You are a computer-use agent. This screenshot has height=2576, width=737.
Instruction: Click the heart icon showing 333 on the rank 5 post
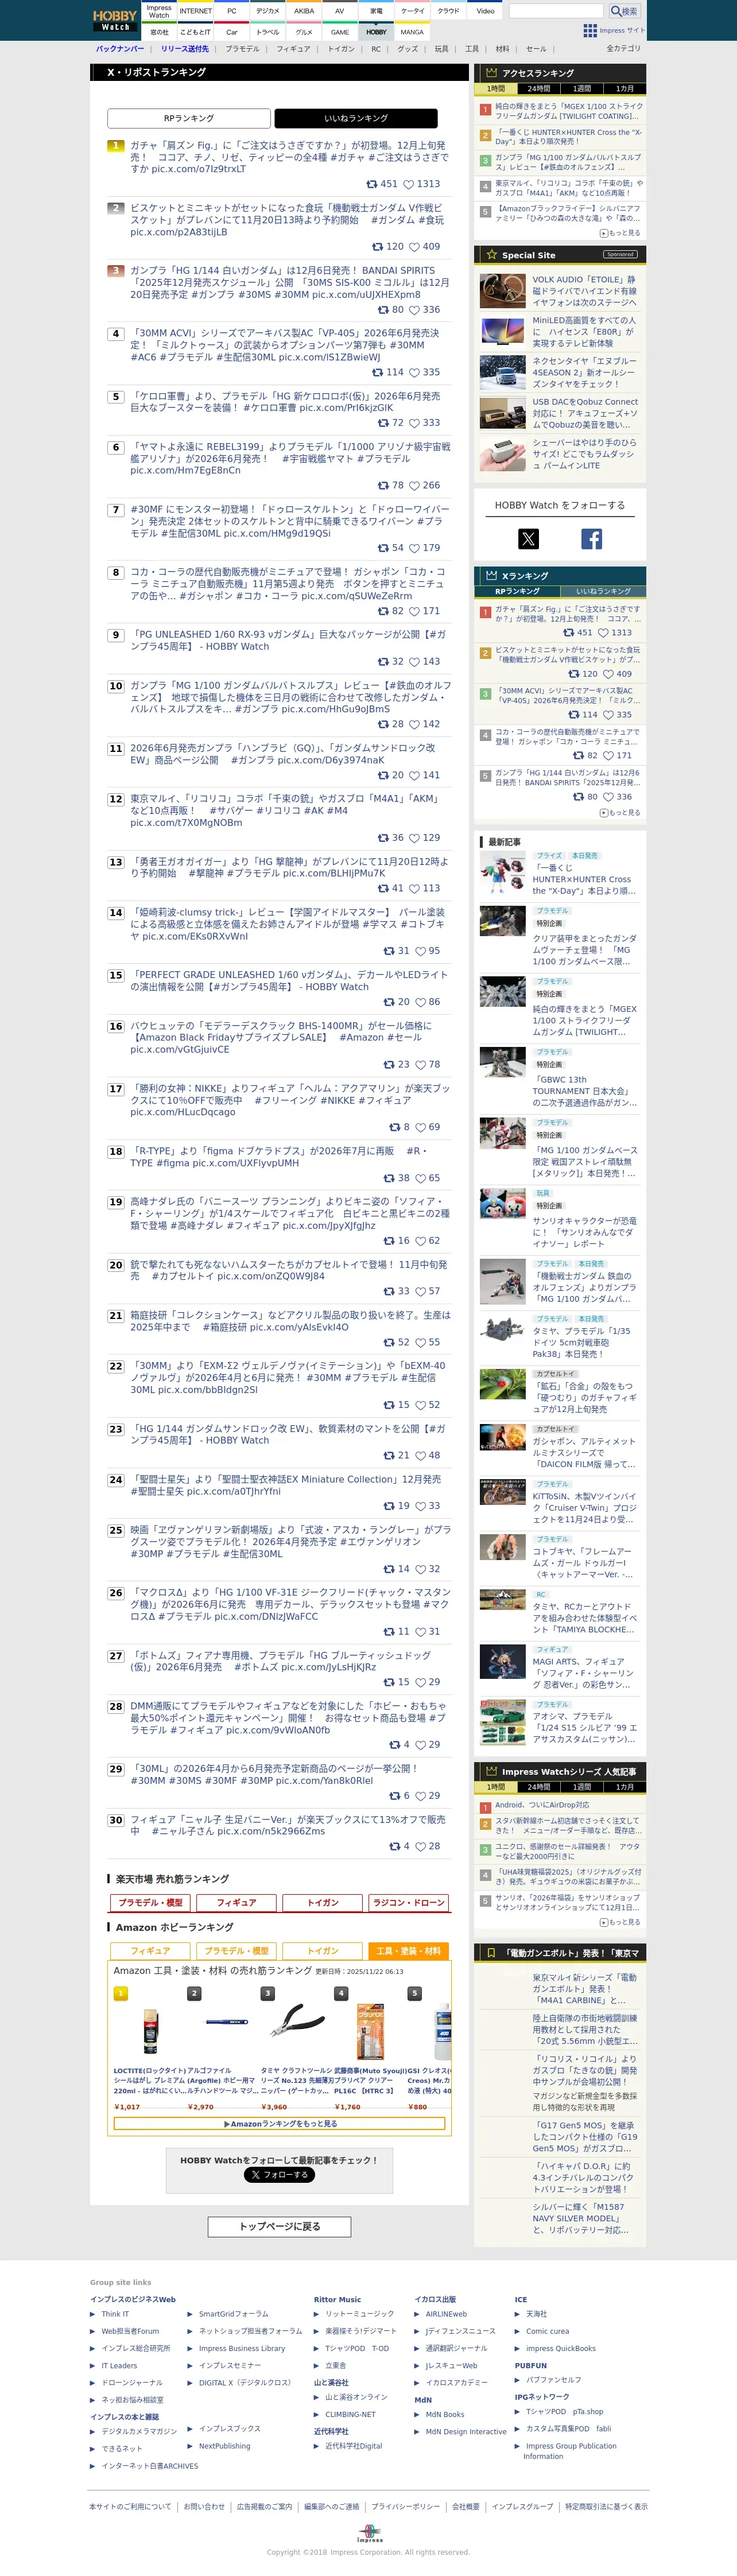tap(414, 422)
